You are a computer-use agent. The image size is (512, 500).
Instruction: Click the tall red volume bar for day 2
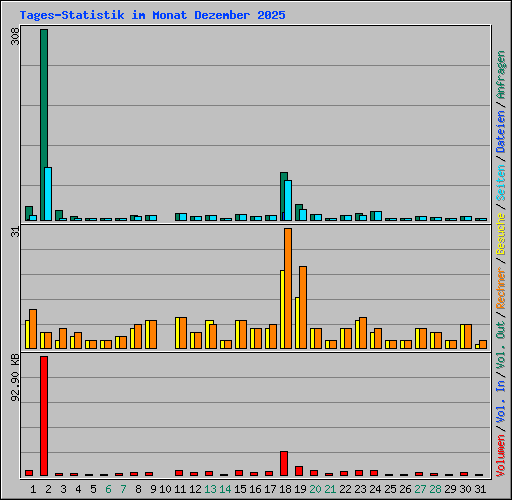tap(44, 416)
